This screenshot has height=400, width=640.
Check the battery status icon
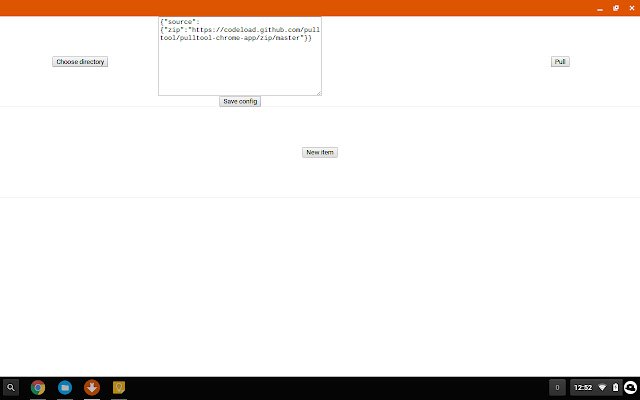pos(616,387)
